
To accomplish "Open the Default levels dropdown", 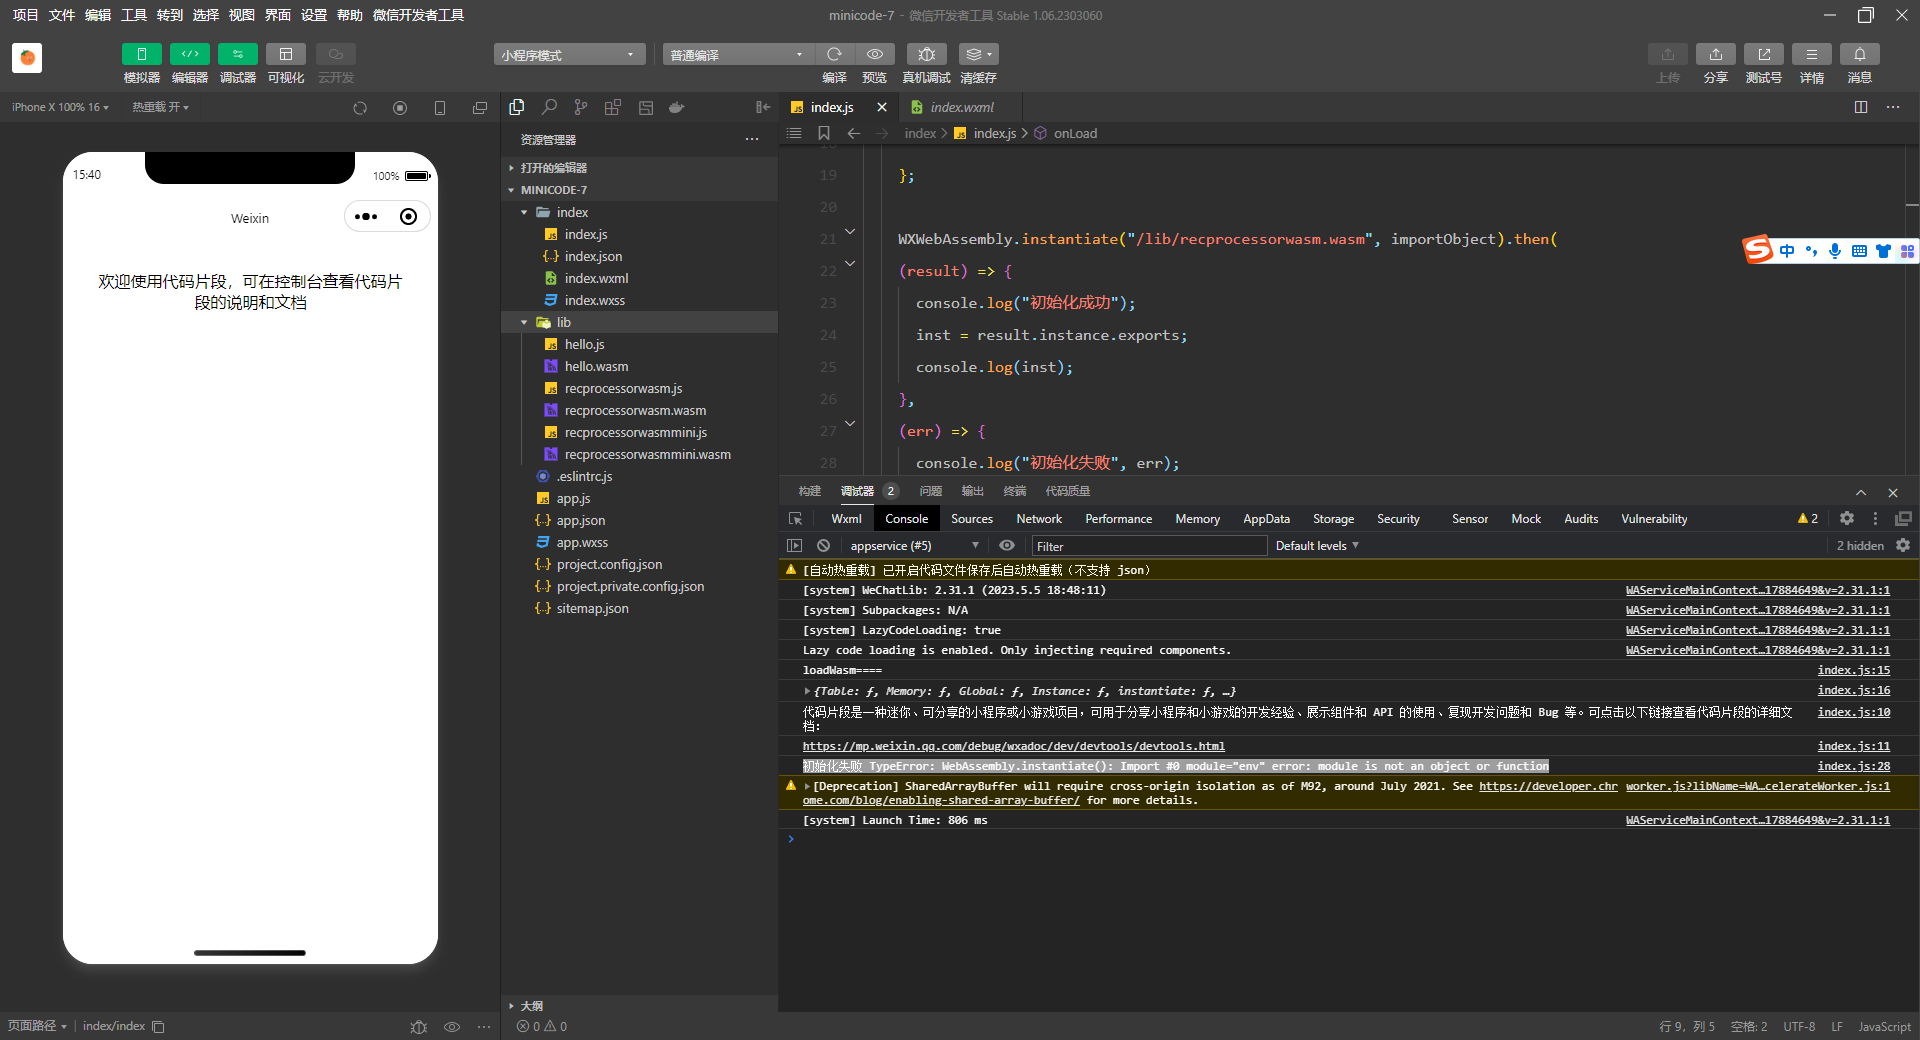I will point(1316,546).
